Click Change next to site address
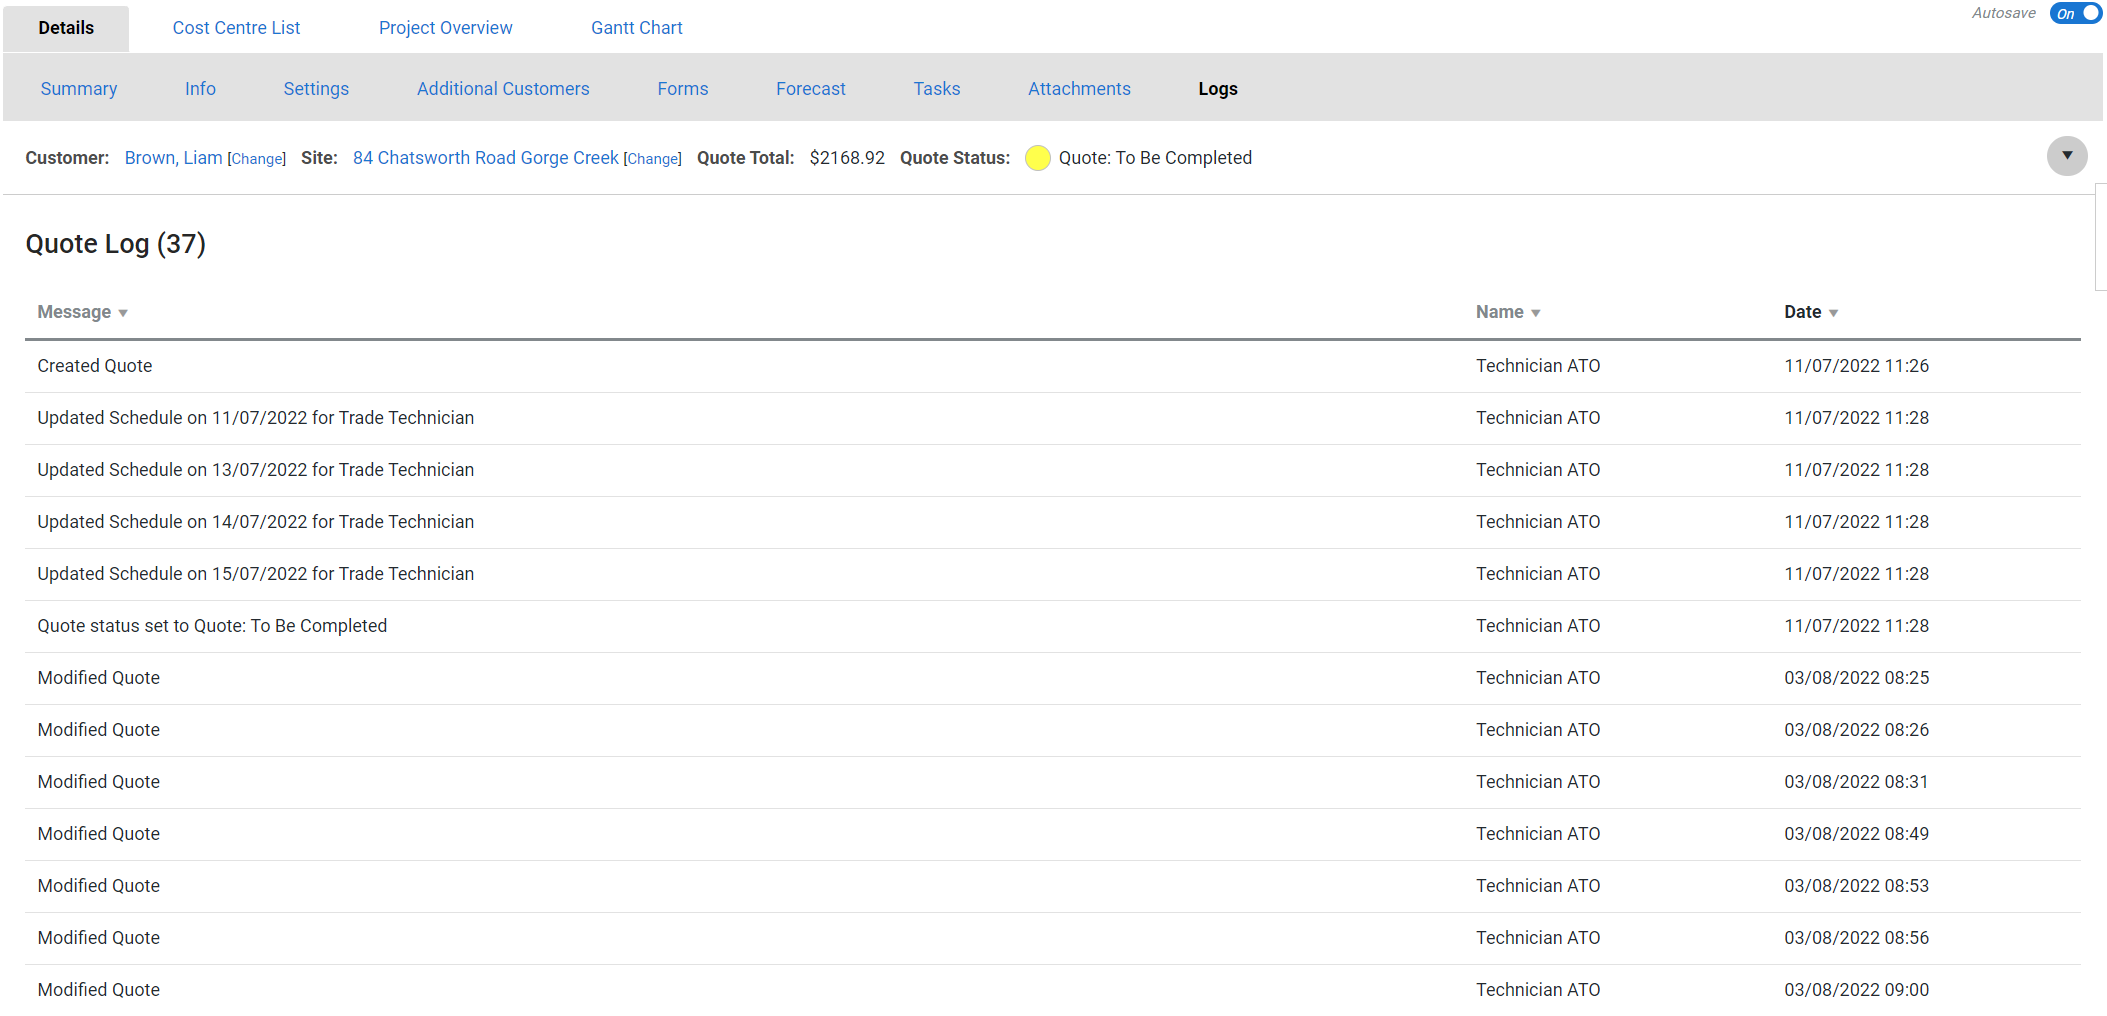Screen dimensions: 2107x1016 (652, 159)
